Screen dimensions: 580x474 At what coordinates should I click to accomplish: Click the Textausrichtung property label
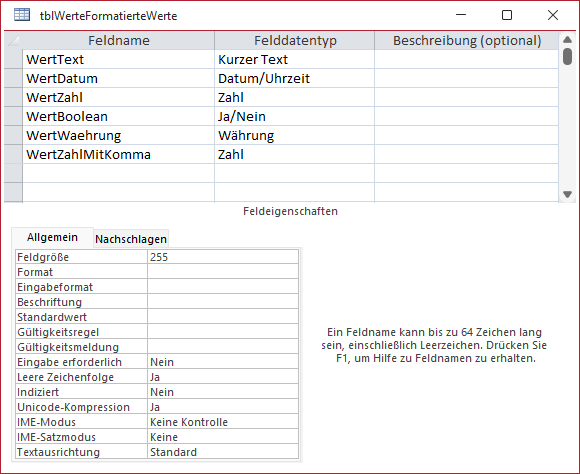(x=81, y=452)
